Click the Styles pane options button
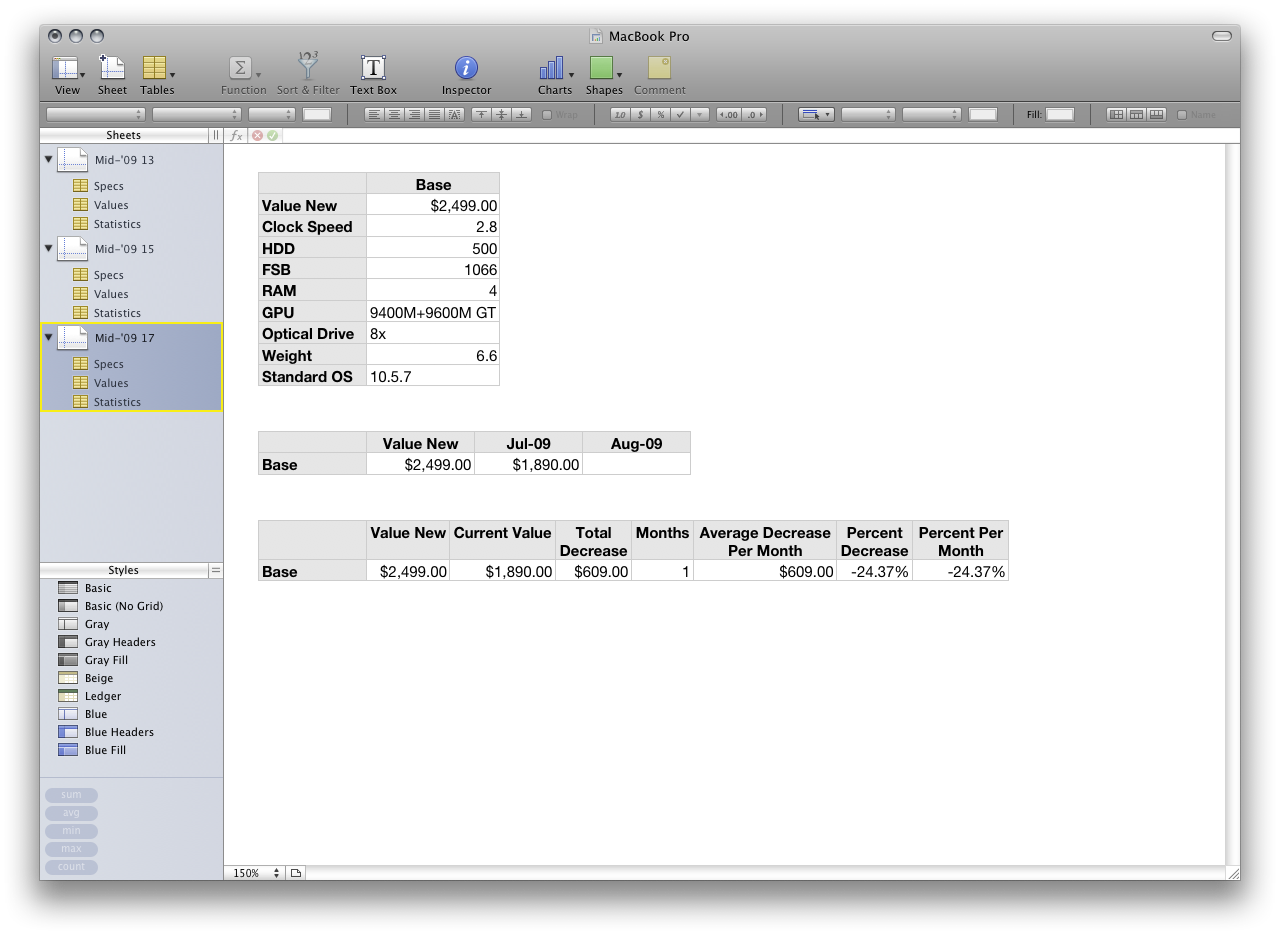 (215, 570)
